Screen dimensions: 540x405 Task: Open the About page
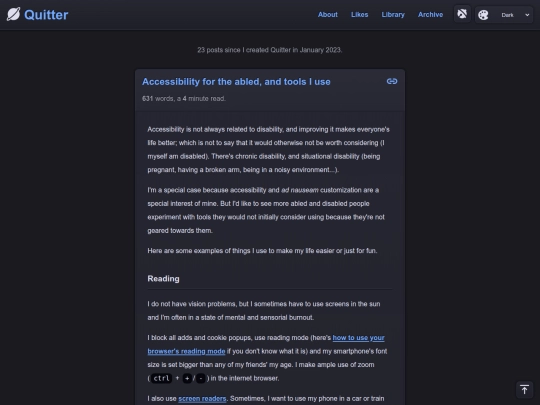coord(328,14)
